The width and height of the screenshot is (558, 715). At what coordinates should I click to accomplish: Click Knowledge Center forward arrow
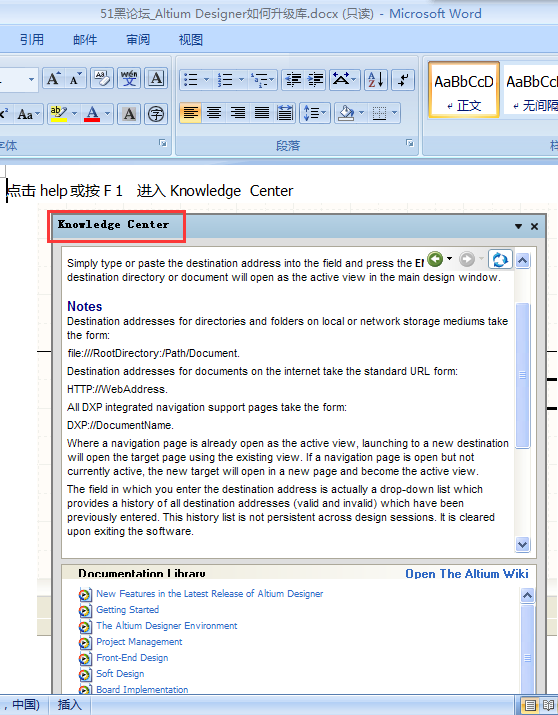[x=467, y=259]
